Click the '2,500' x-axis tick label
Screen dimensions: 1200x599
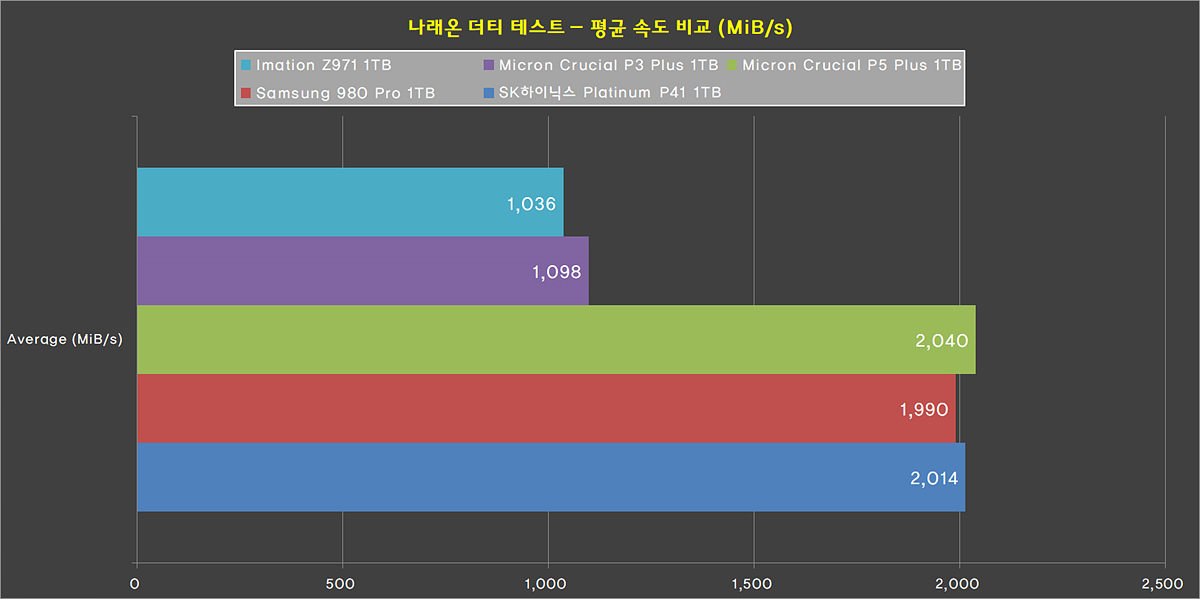1165,582
